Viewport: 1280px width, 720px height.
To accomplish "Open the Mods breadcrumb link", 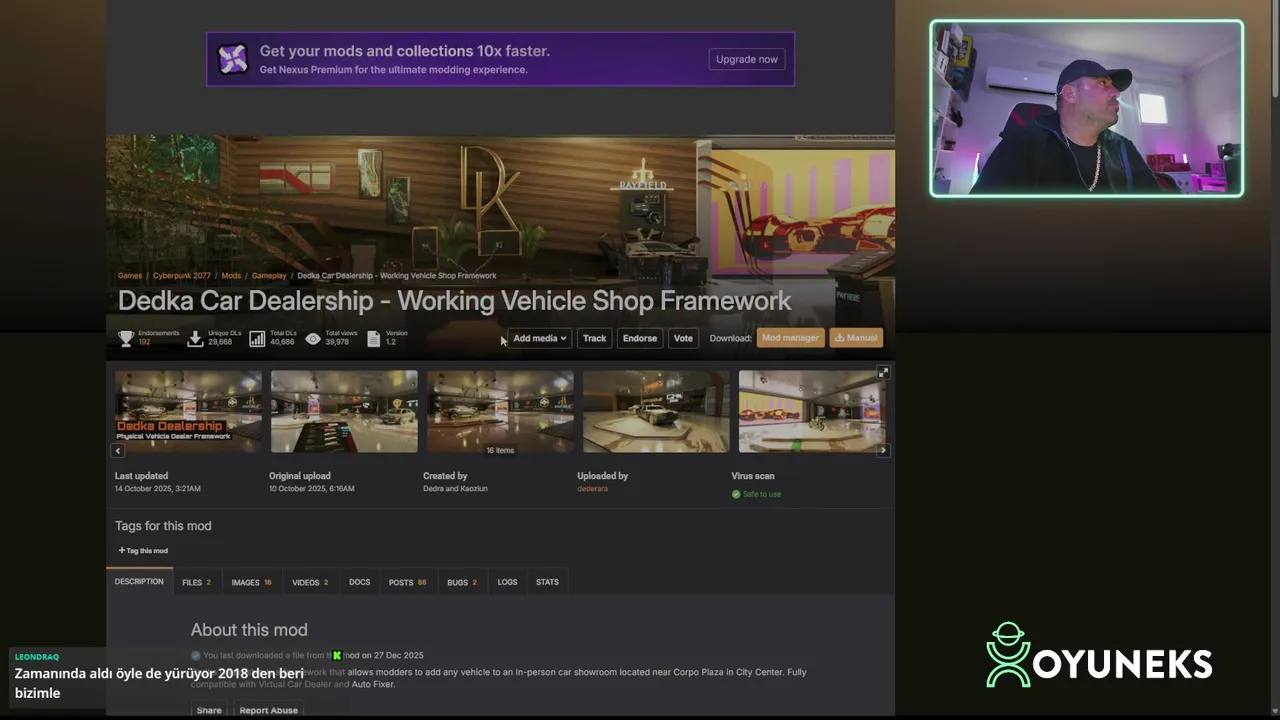I will click(x=231, y=276).
